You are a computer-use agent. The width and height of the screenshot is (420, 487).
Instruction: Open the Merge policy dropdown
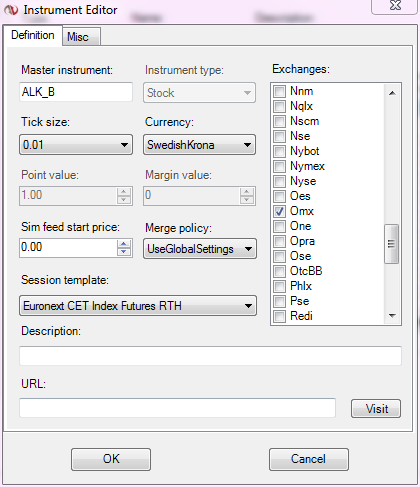coord(200,249)
